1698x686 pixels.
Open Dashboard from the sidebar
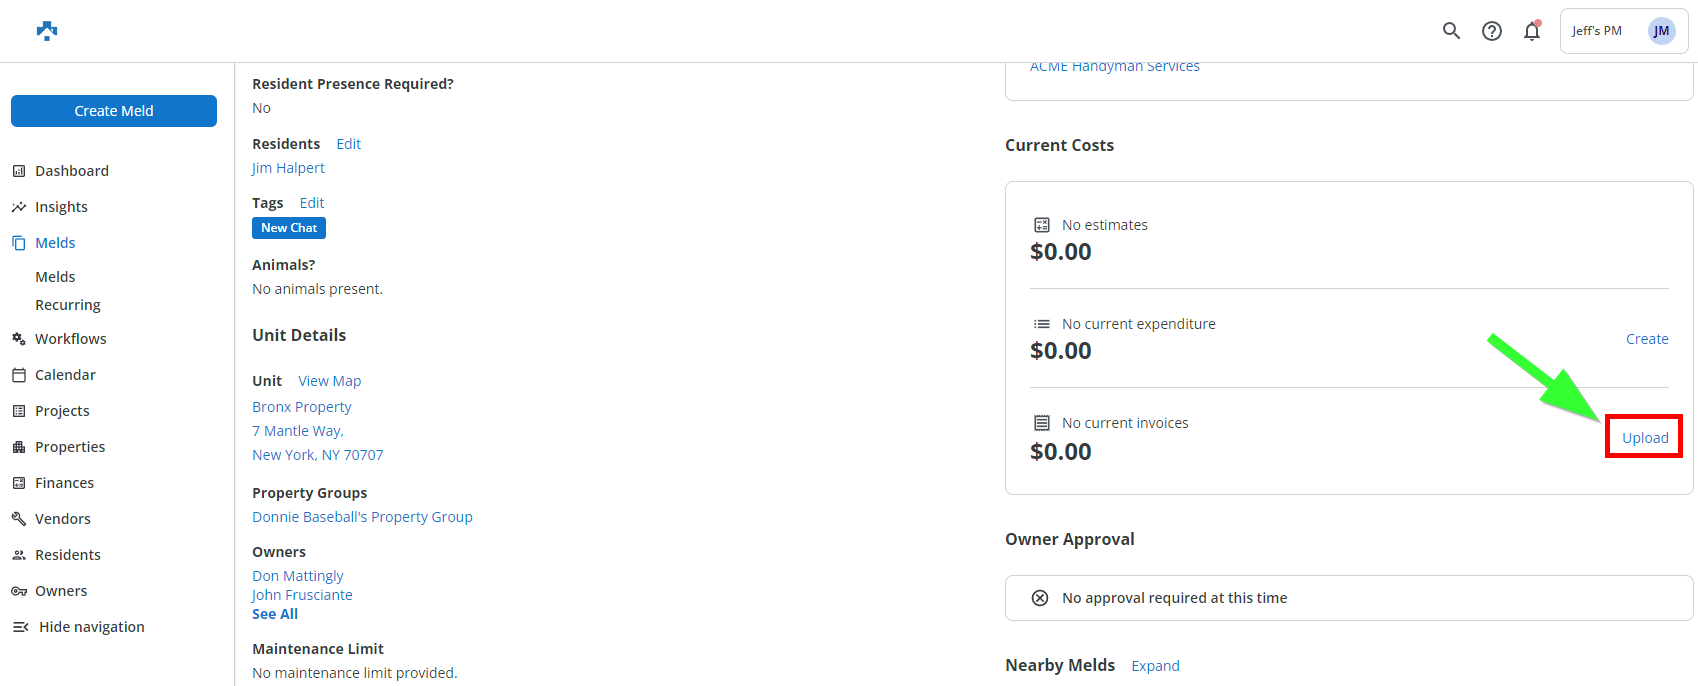[x=71, y=171]
